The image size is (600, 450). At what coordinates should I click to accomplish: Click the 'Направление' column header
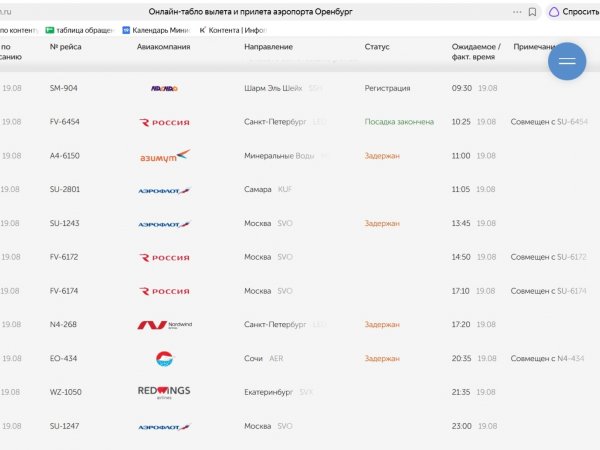coord(268,47)
